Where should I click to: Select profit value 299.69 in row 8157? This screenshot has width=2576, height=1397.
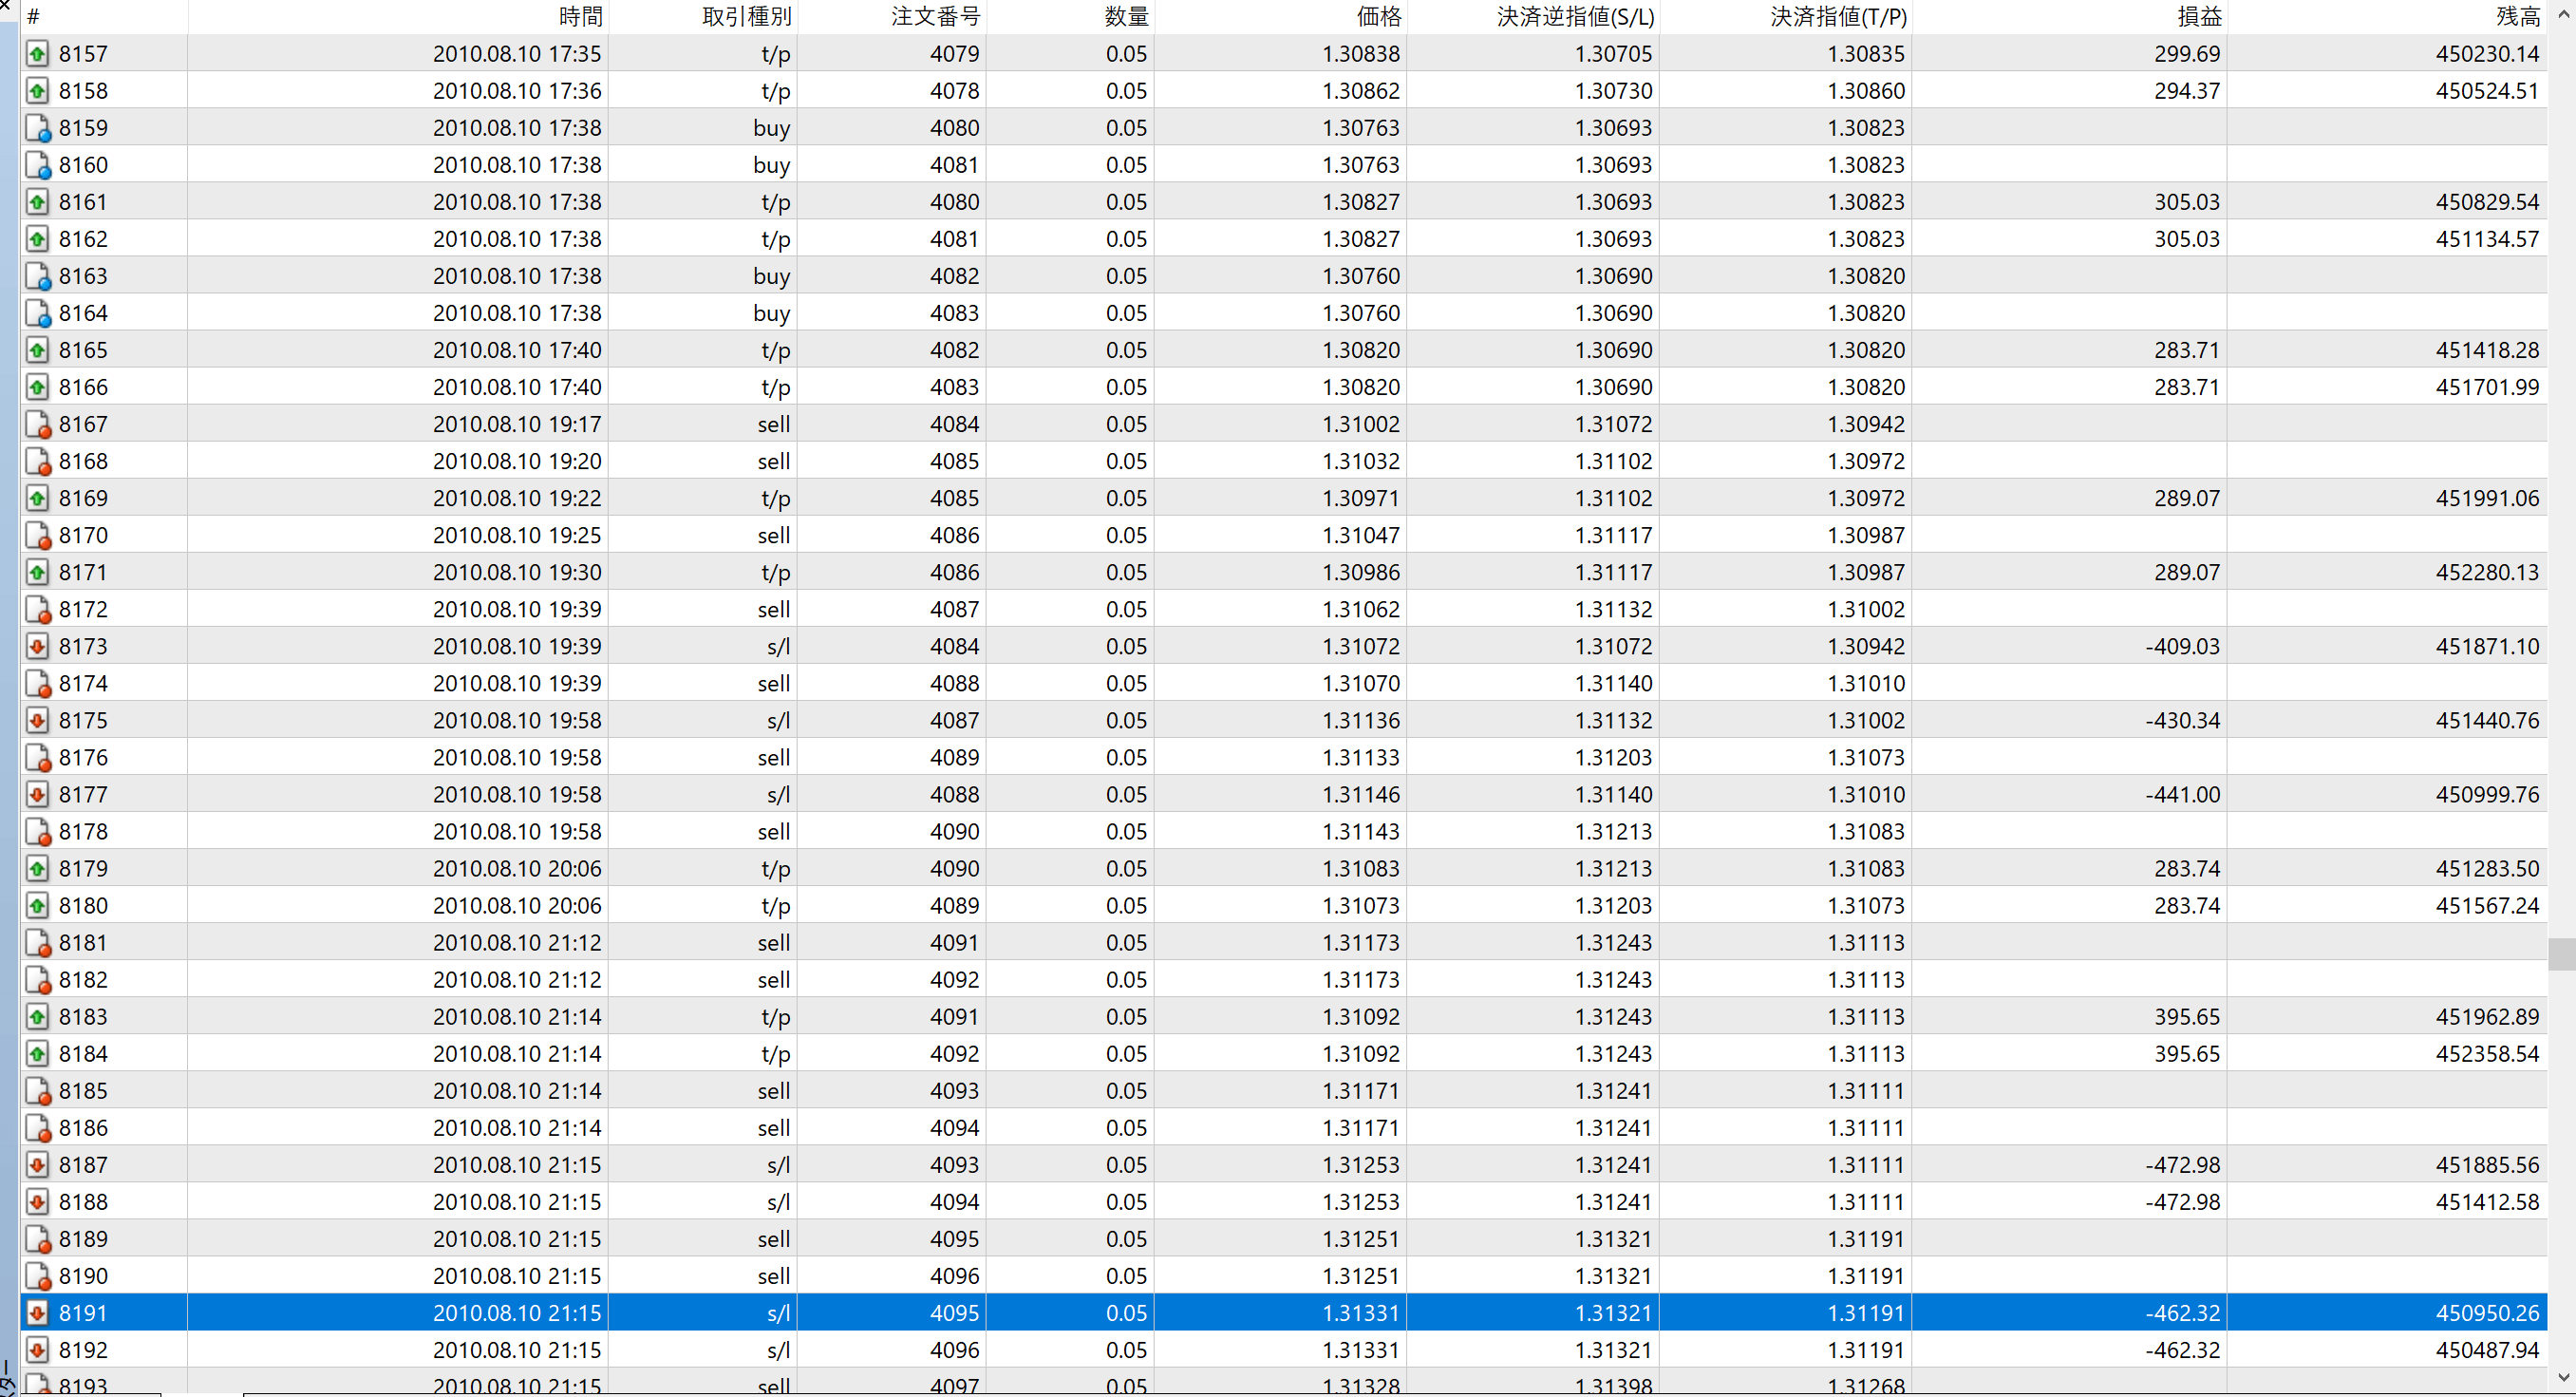tap(2187, 54)
